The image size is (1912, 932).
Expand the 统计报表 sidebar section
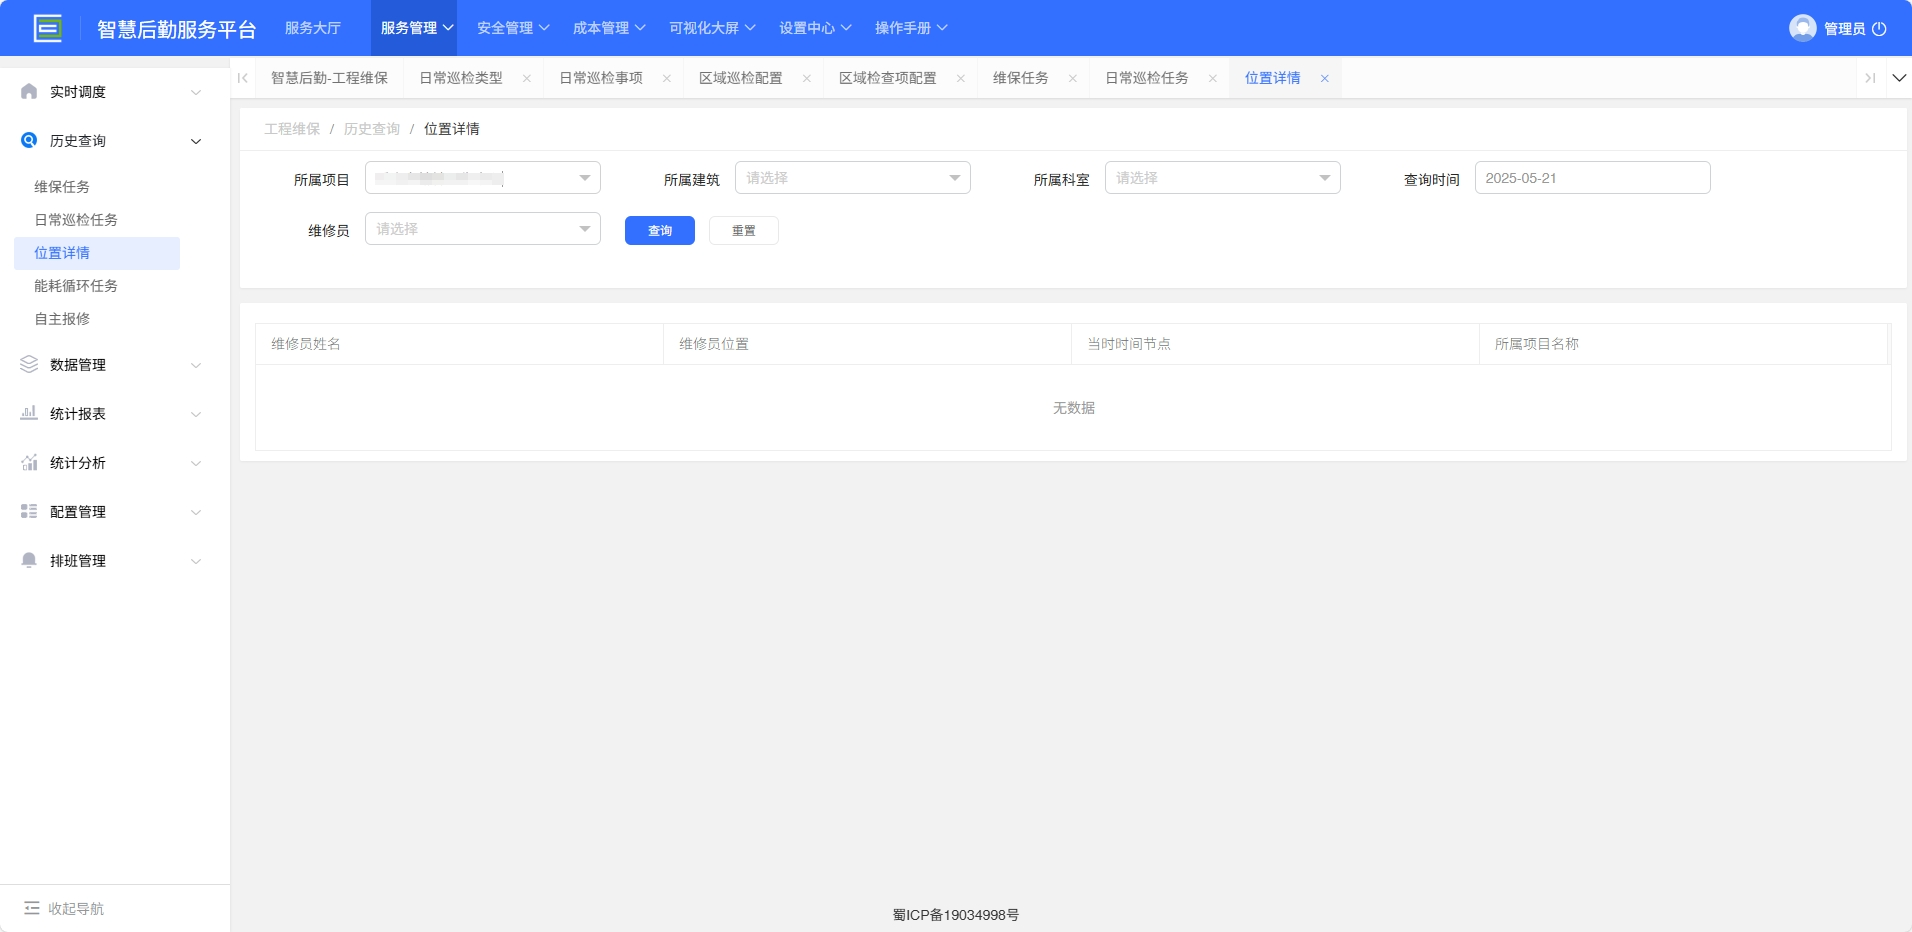[x=196, y=414]
